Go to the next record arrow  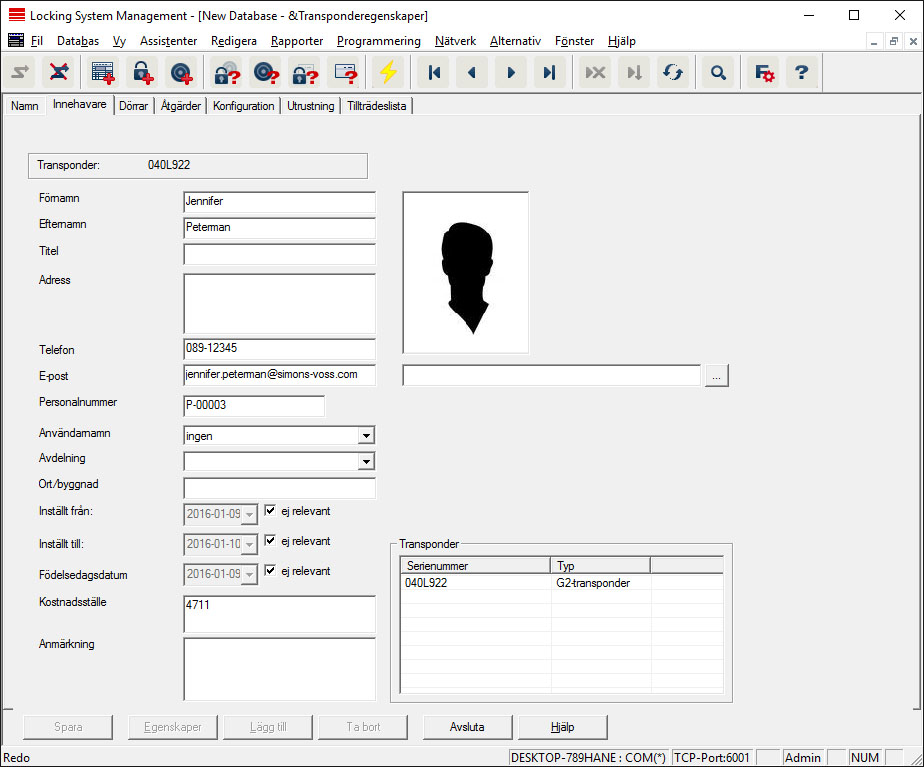tap(511, 73)
